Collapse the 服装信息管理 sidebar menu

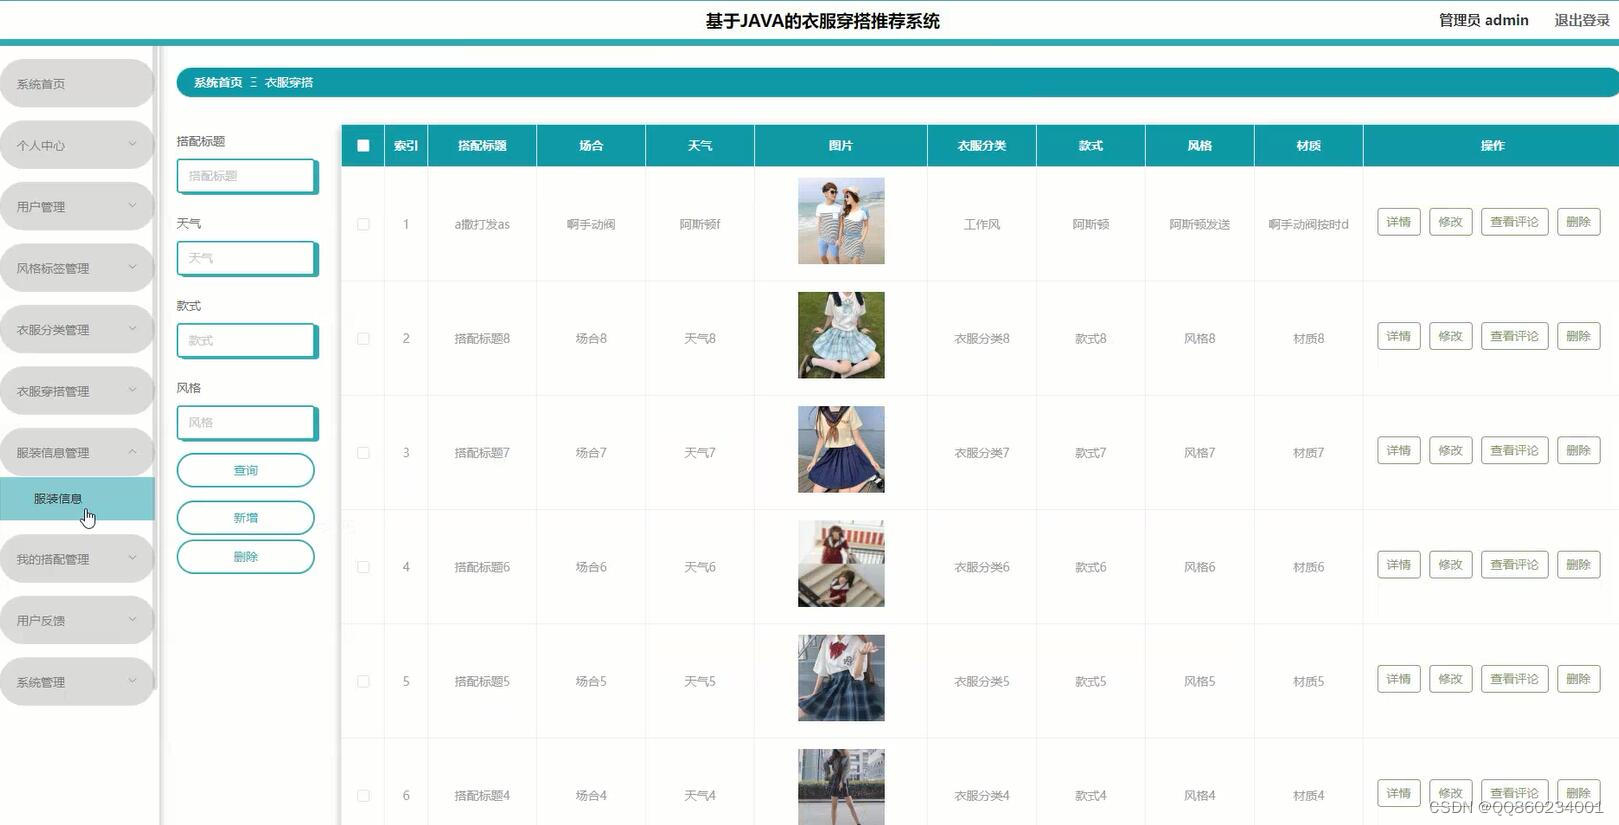coord(77,452)
